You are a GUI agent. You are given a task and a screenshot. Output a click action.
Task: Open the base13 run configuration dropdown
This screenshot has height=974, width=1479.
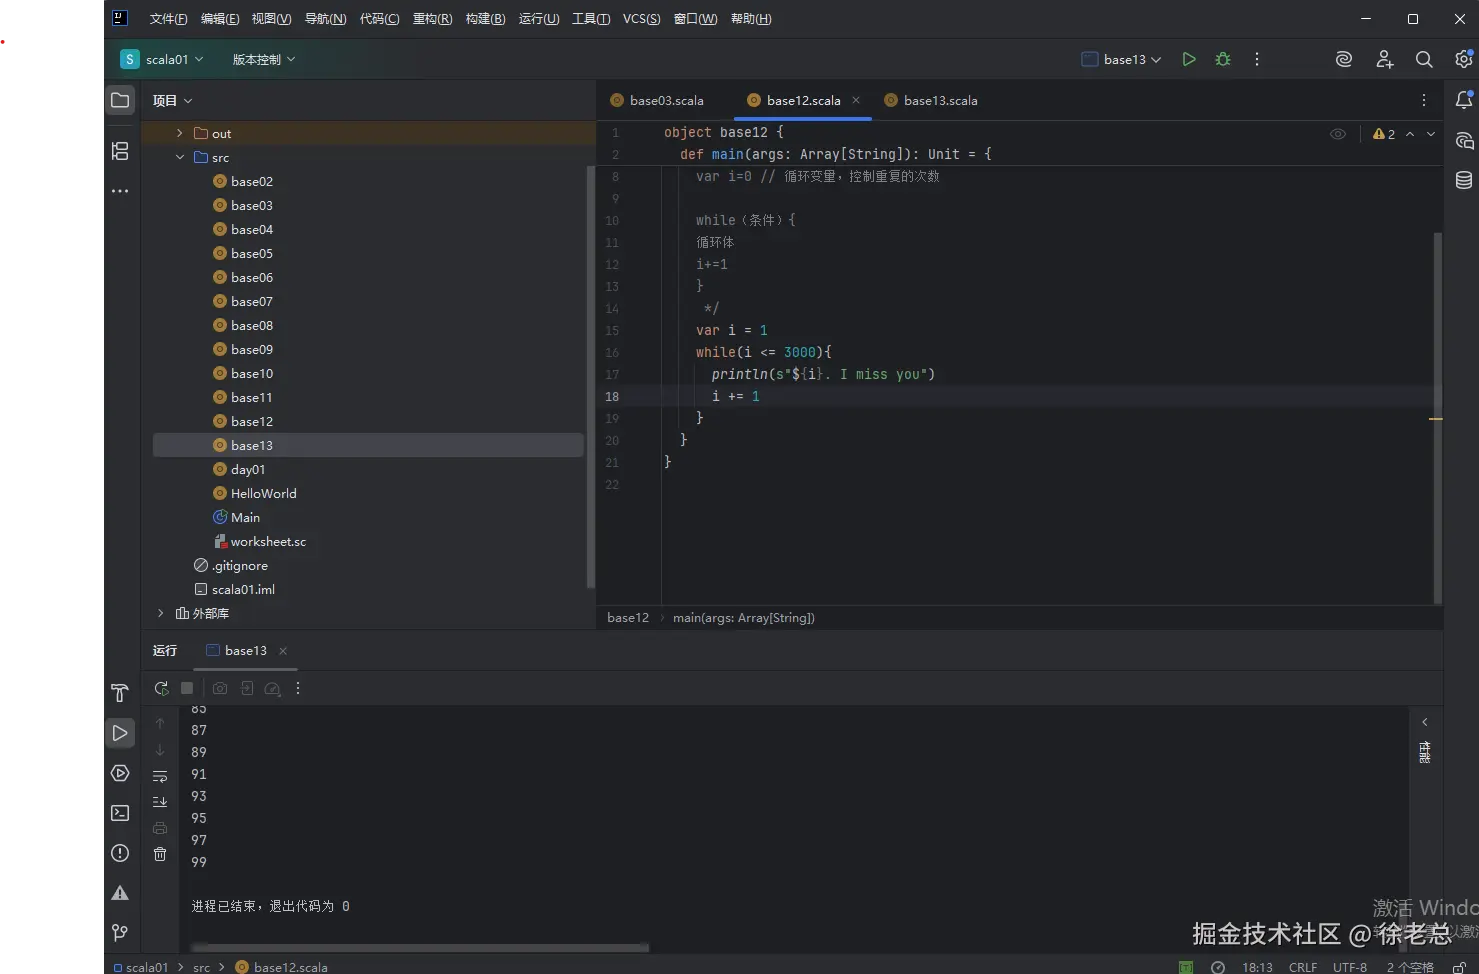coord(1122,60)
